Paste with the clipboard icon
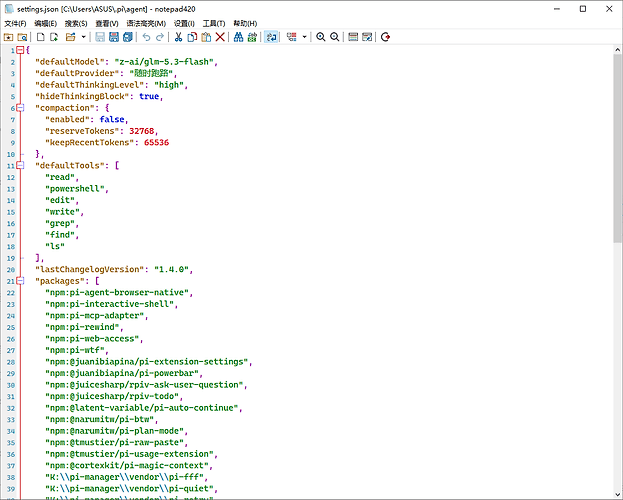 [x=206, y=37]
